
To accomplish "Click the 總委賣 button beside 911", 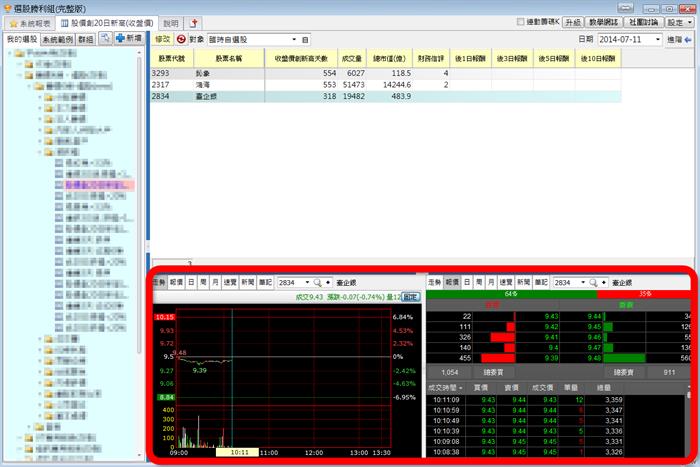I will (x=623, y=372).
